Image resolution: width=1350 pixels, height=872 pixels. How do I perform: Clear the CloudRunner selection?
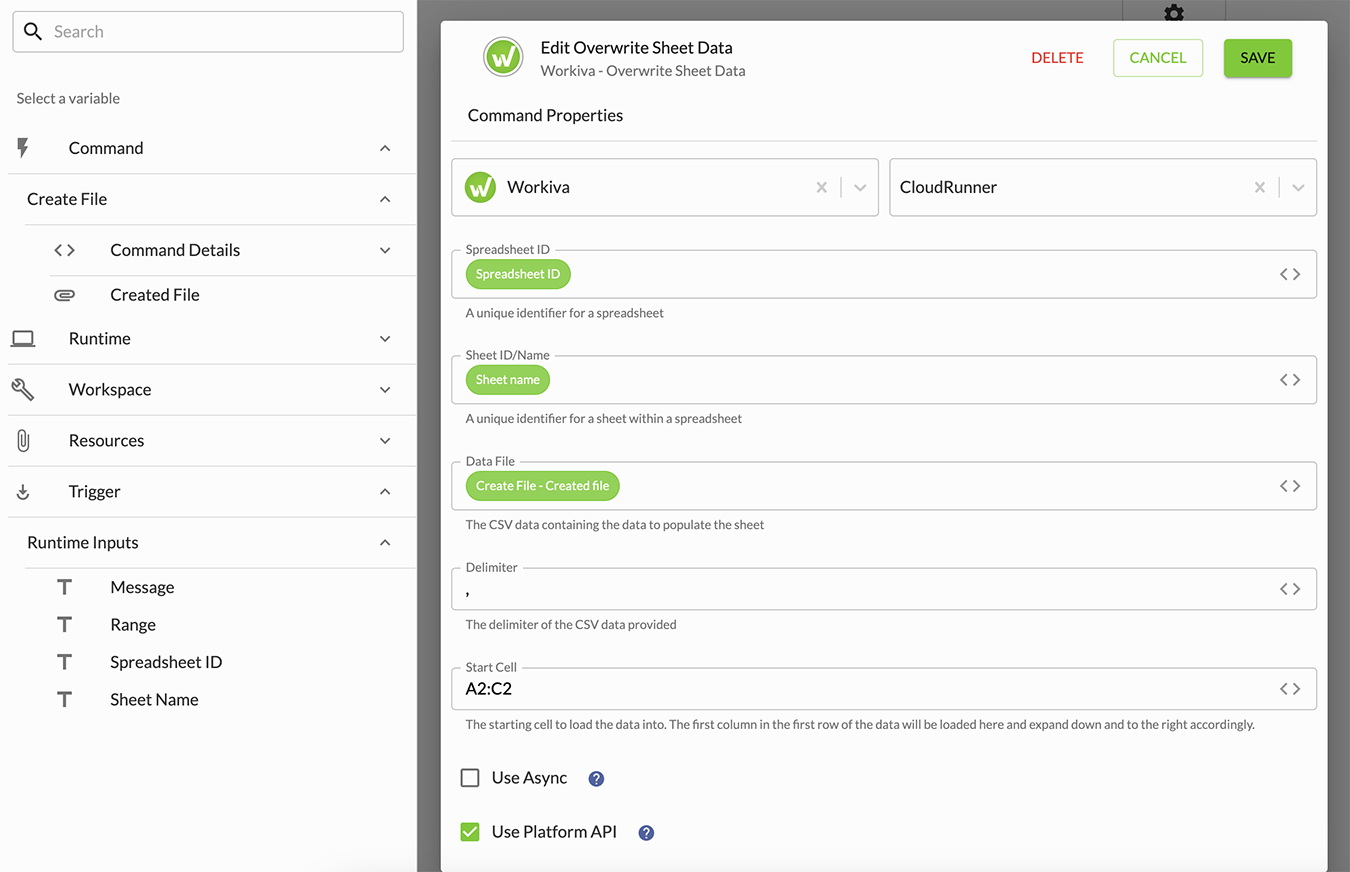point(1260,187)
